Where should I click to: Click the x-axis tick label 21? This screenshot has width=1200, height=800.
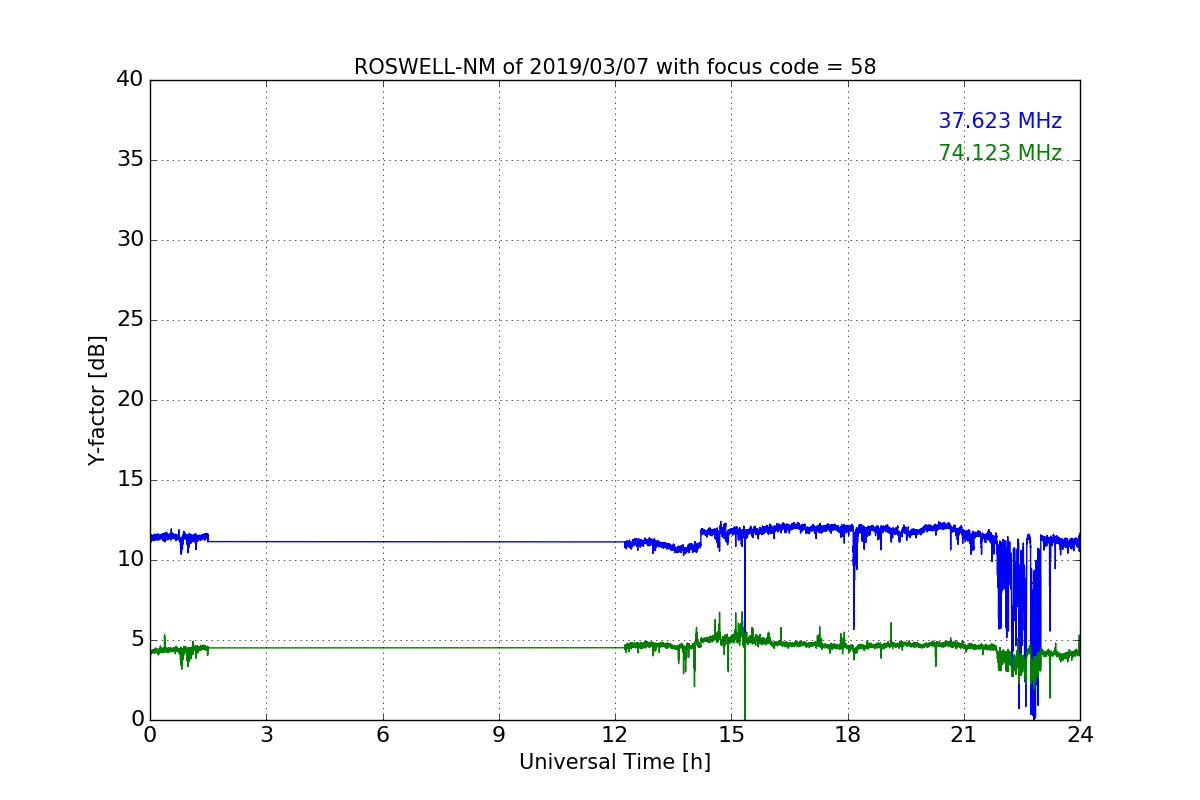tap(964, 735)
